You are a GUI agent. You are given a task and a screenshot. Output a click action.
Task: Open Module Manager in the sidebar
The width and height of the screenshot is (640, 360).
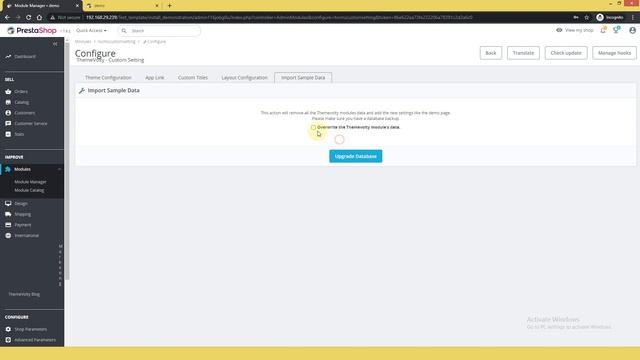click(x=30, y=182)
